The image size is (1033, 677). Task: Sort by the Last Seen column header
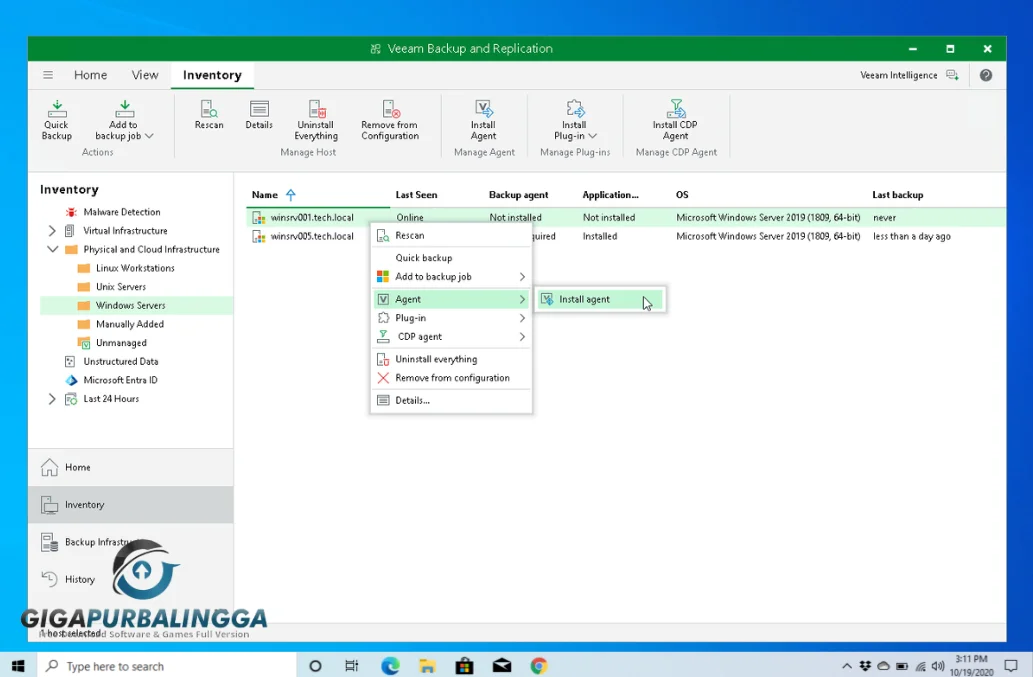[416, 195]
